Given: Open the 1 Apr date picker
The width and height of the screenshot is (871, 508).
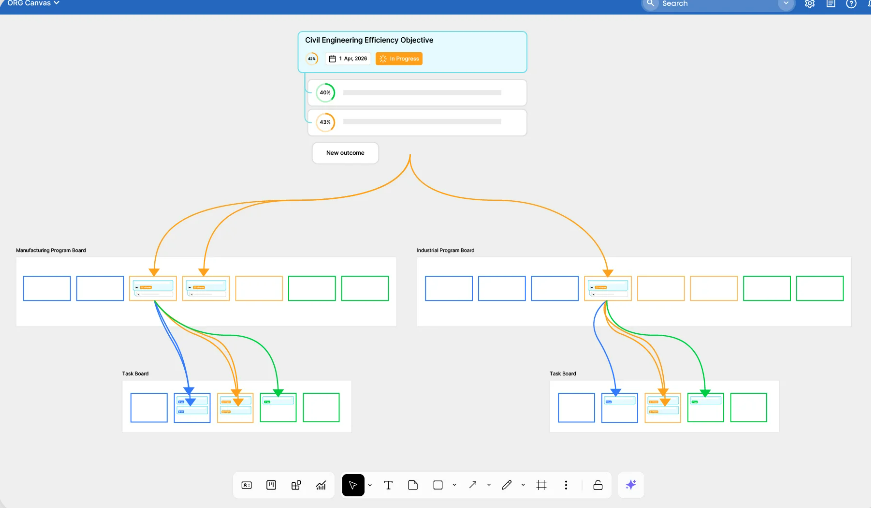Looking at the screenshot, I should tap(349, 59).
